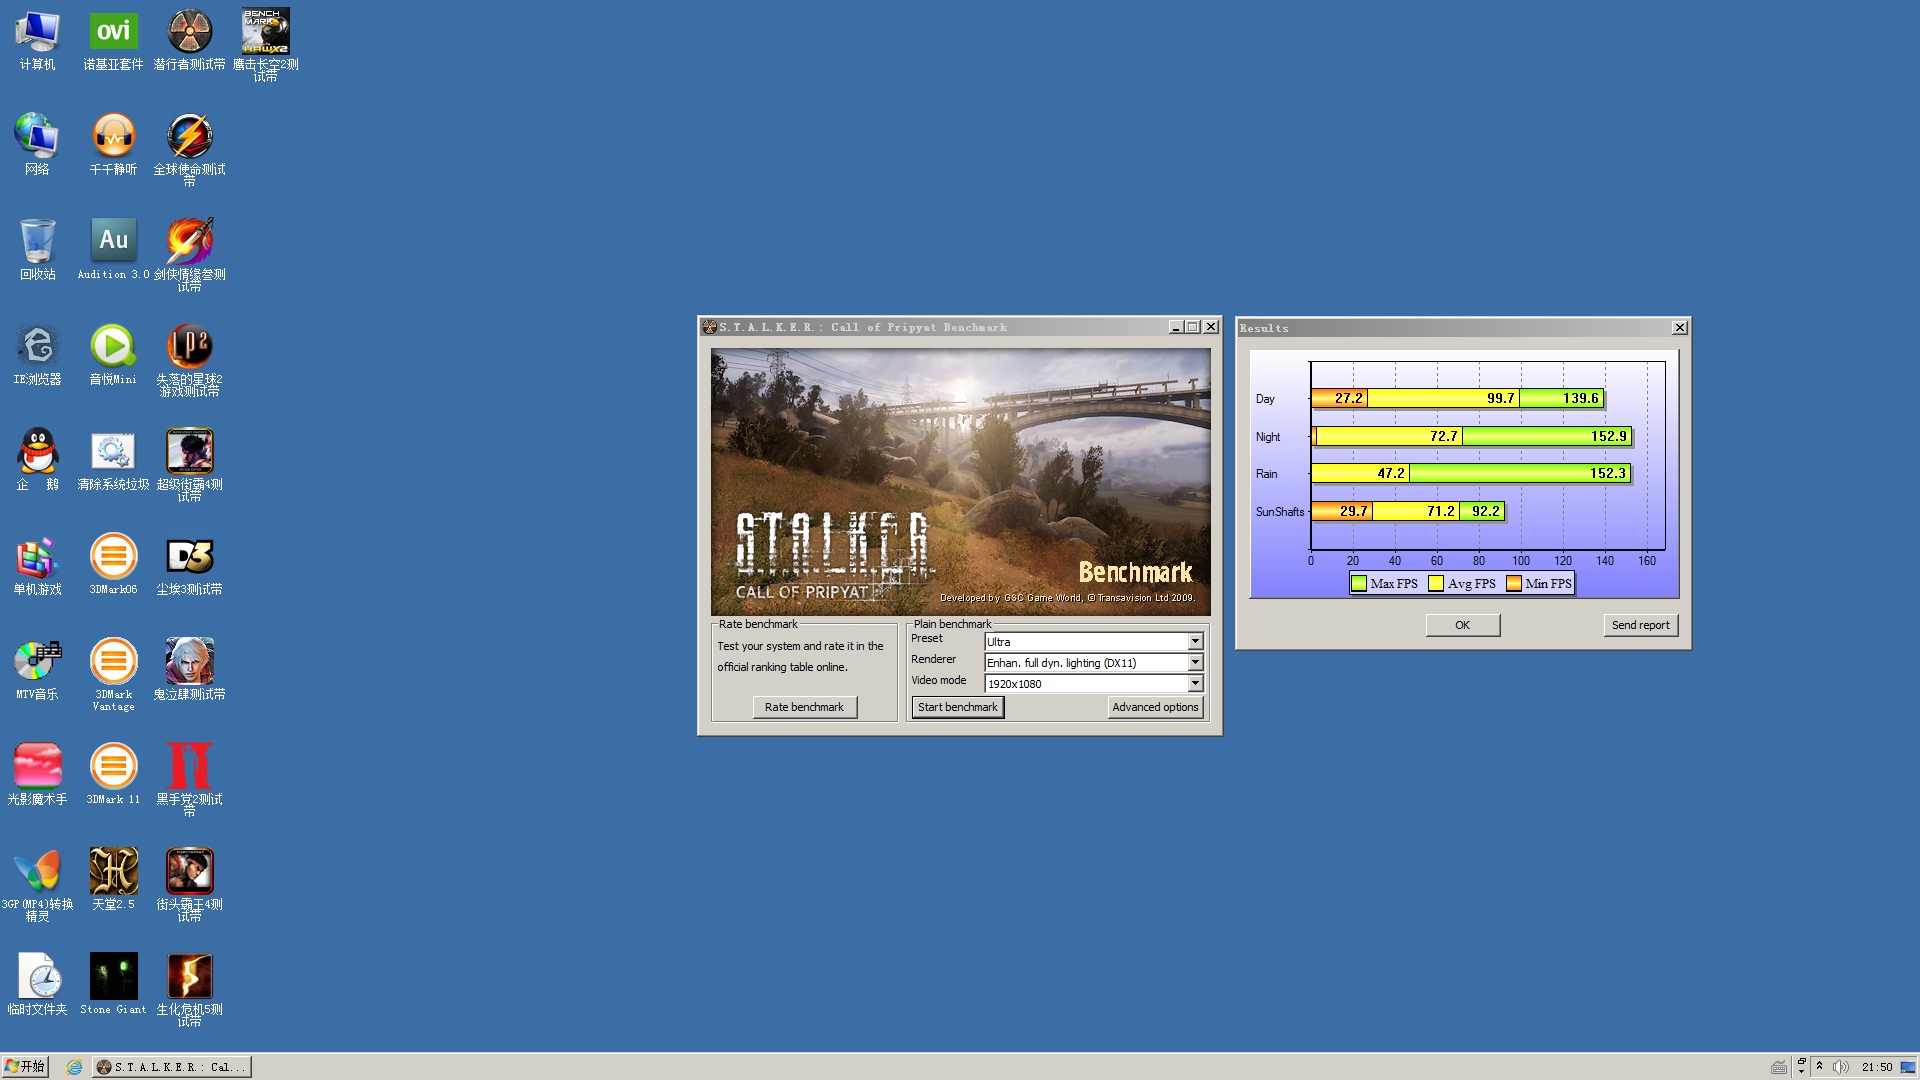Click the Start benchmark button
1920x1080 pixels.
(x=957, y=707)
